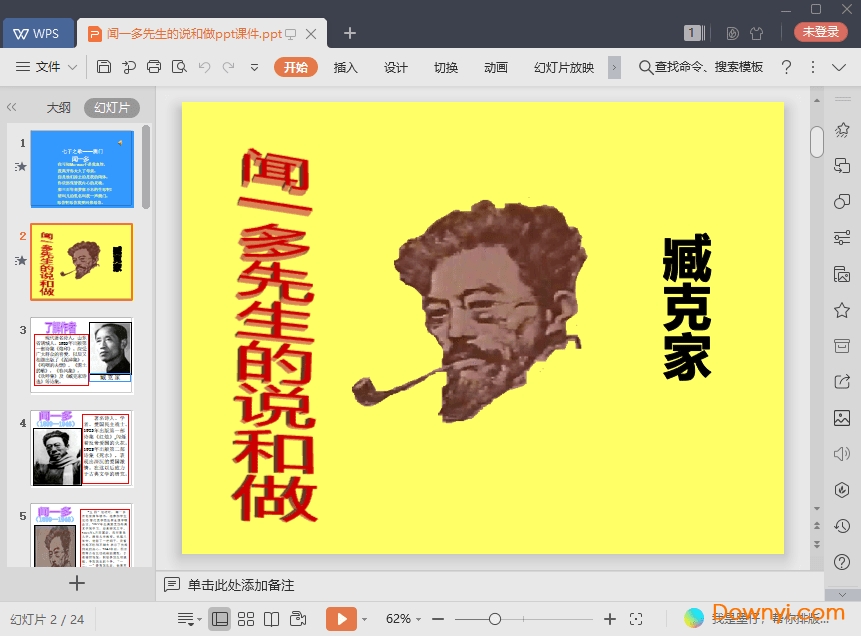This screenshot has width=861, height=636.
Task: Open the quick access toolbar customization dropdown
Action: click(x=254, y=67)
